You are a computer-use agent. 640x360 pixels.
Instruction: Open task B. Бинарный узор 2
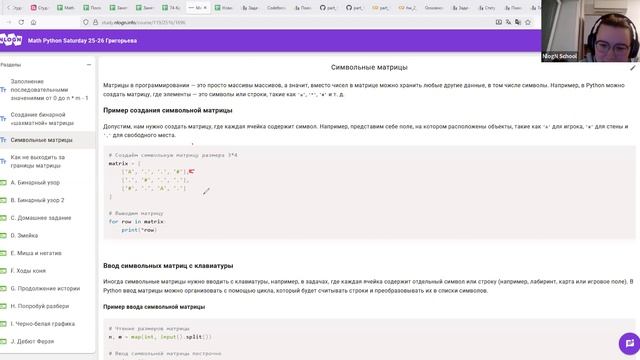click(x=37, y=200)
